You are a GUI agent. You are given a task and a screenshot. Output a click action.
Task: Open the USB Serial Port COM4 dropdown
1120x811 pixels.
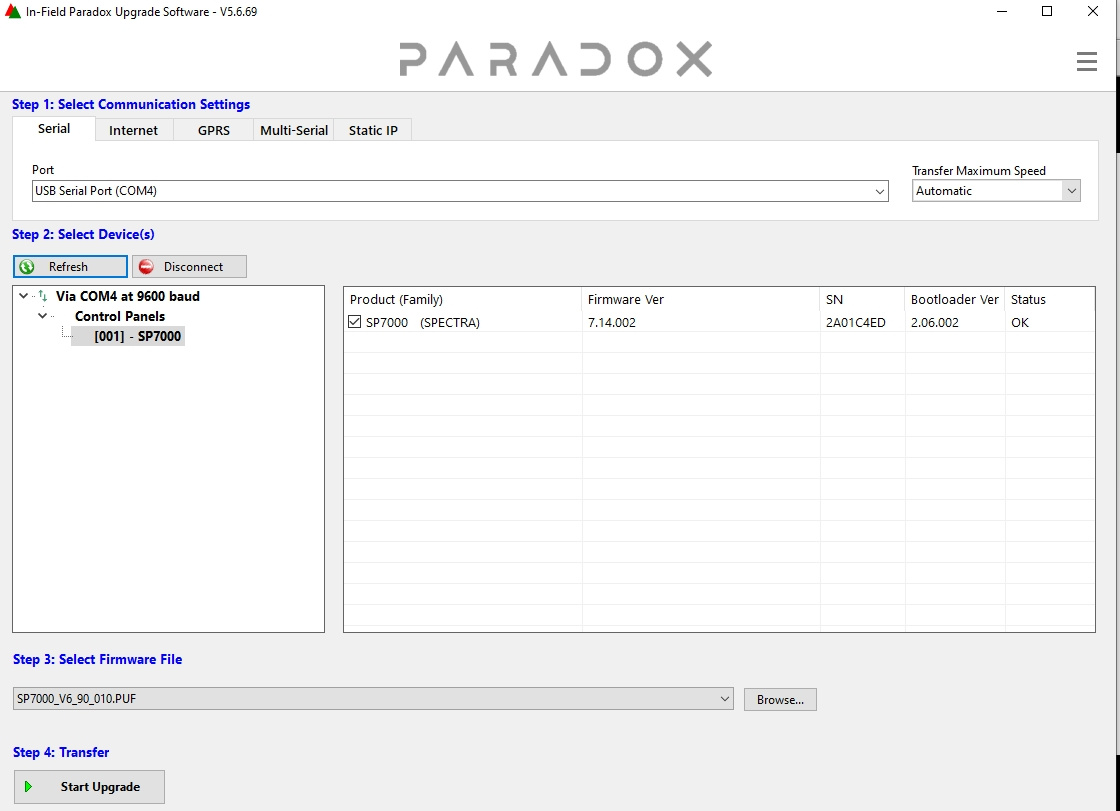pyautogui.click(x=879, y=190)
